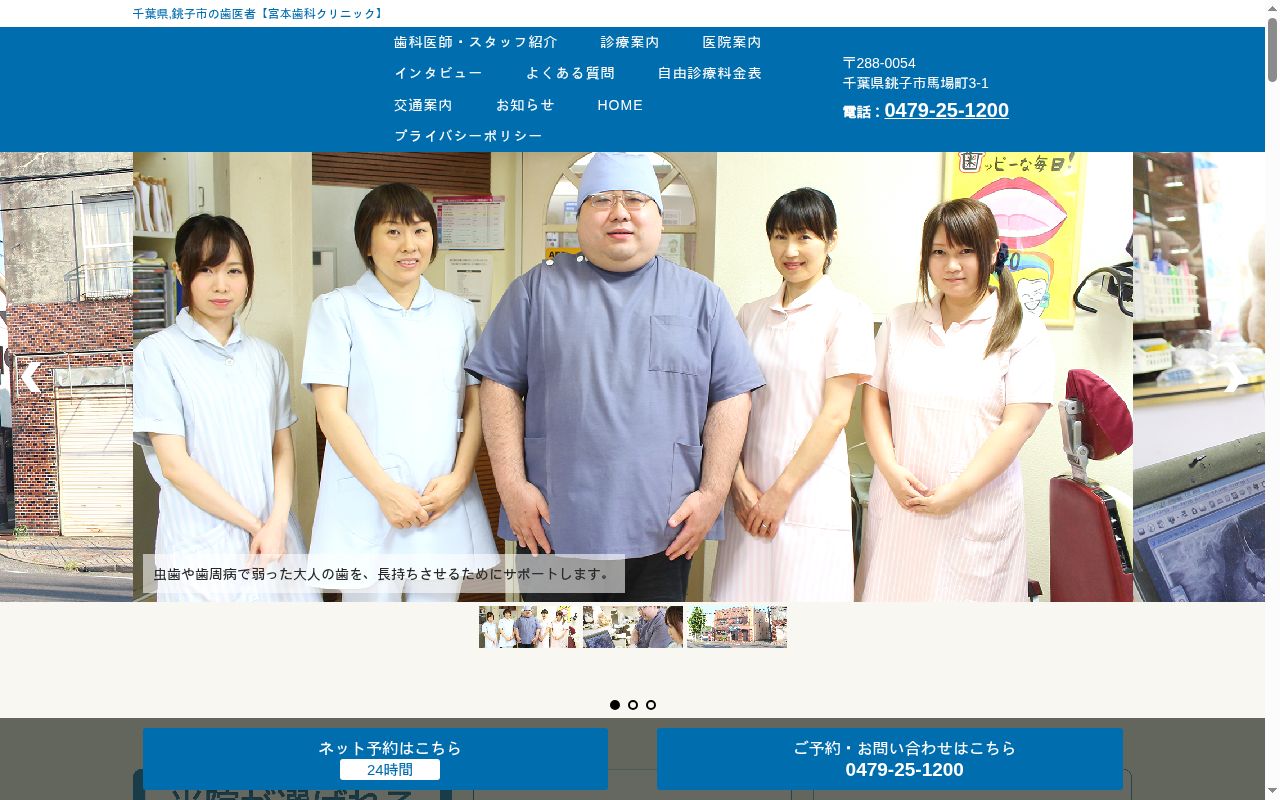Click the scrollbar down arrow
The width and height of the screenshot is (1280, 800).
tap(1272, 792)
